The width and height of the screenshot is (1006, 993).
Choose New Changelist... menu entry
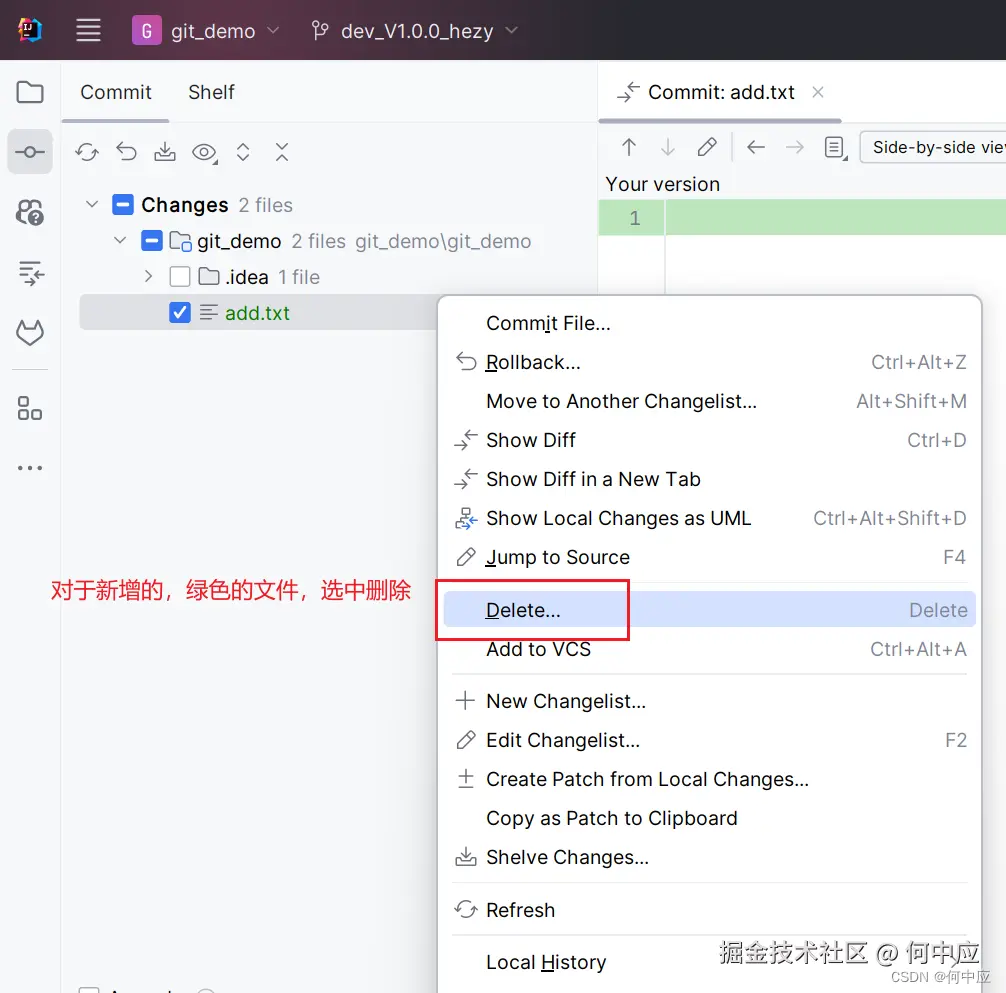(x=709, y=701)
